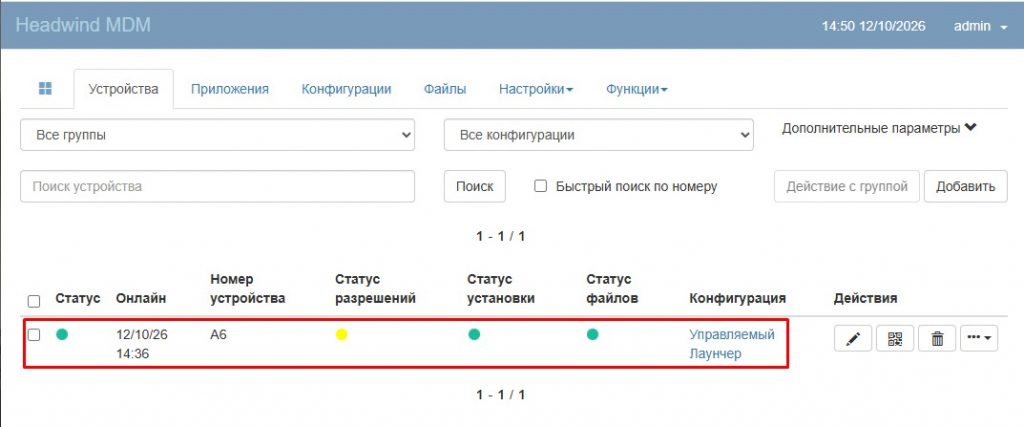Viewport: 1024px width, 427px height.
Task: Switch to the Устройства tab
Action: (x=123, y=89)
